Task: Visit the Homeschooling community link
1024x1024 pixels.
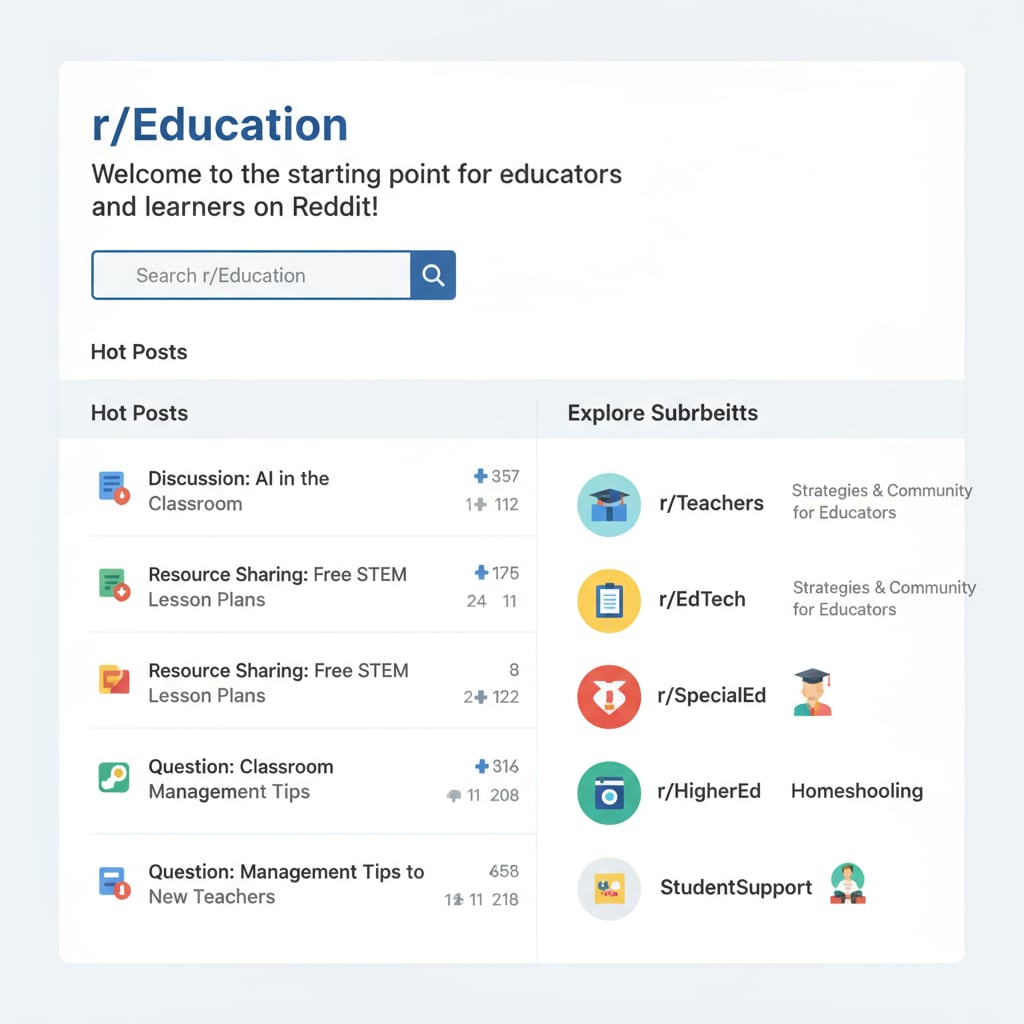Action: [x=856, y=791]
